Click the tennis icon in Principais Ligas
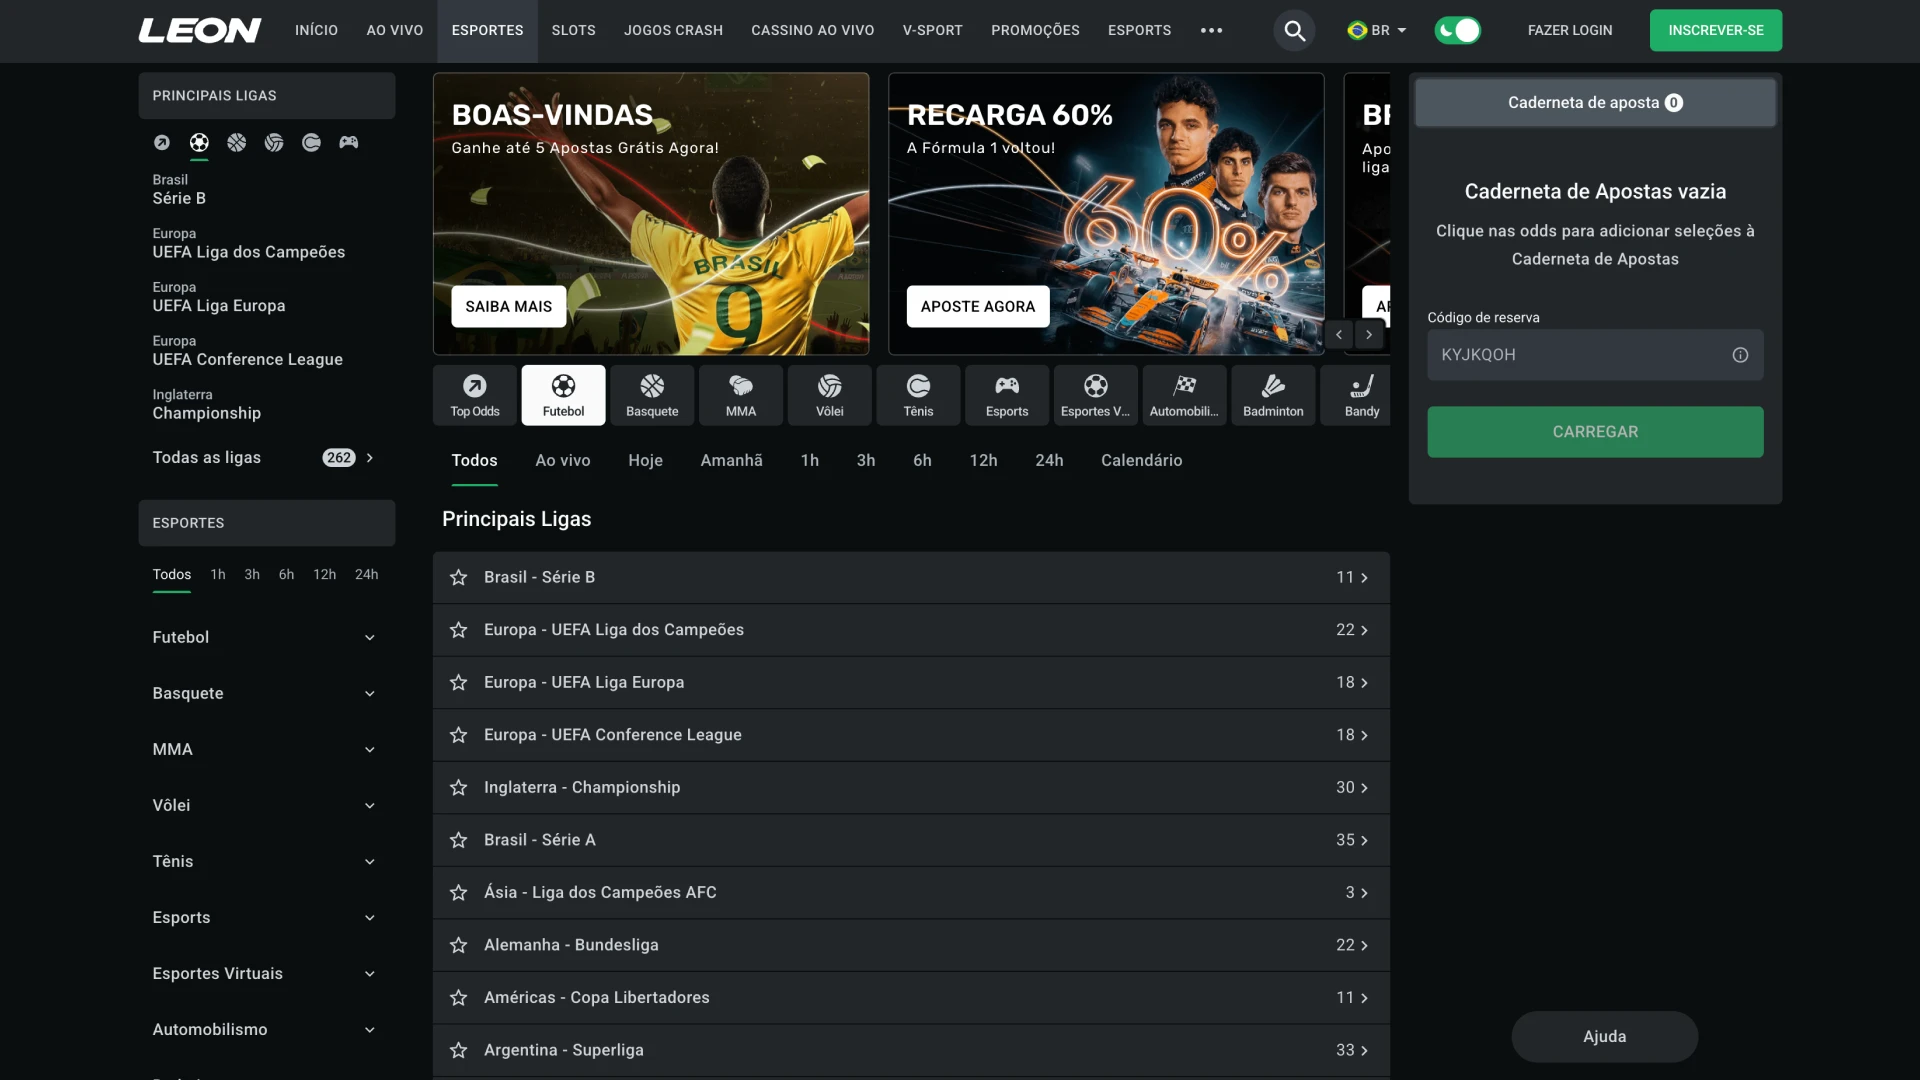This screenshot has height=1080, width=1920. 311,143
